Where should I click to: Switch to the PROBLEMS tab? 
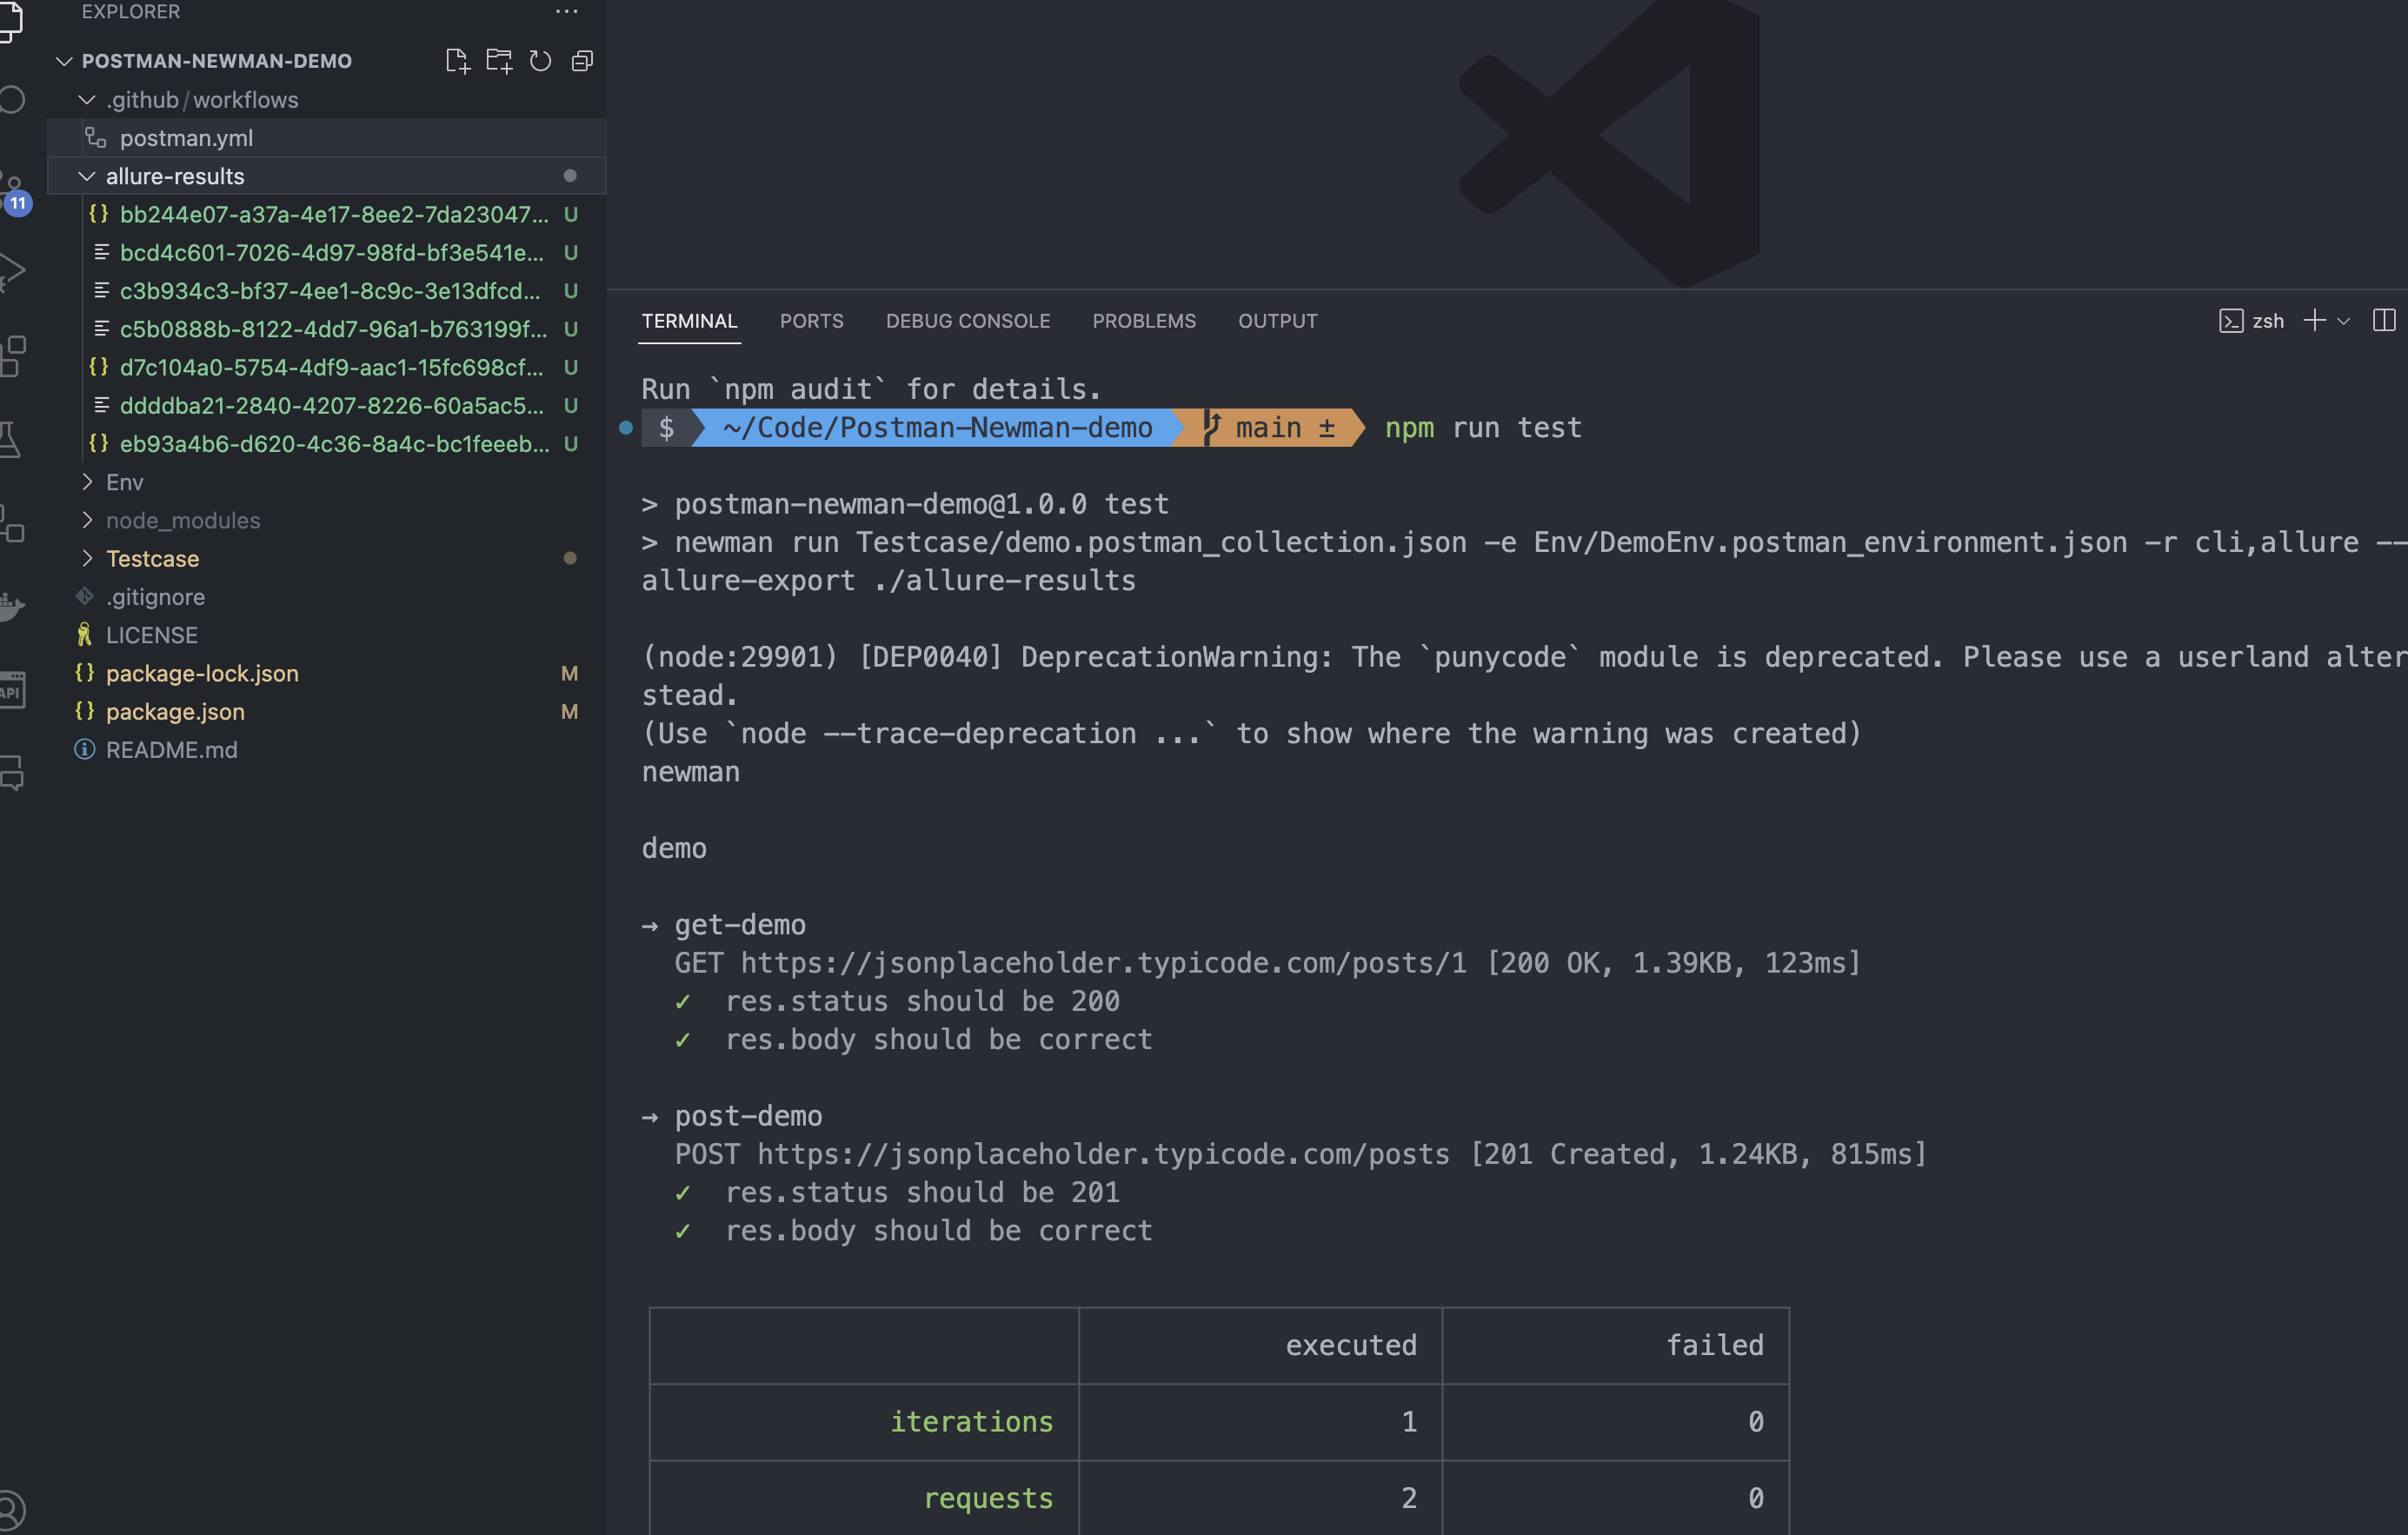pyautogui.click(x=1143, y=321)
